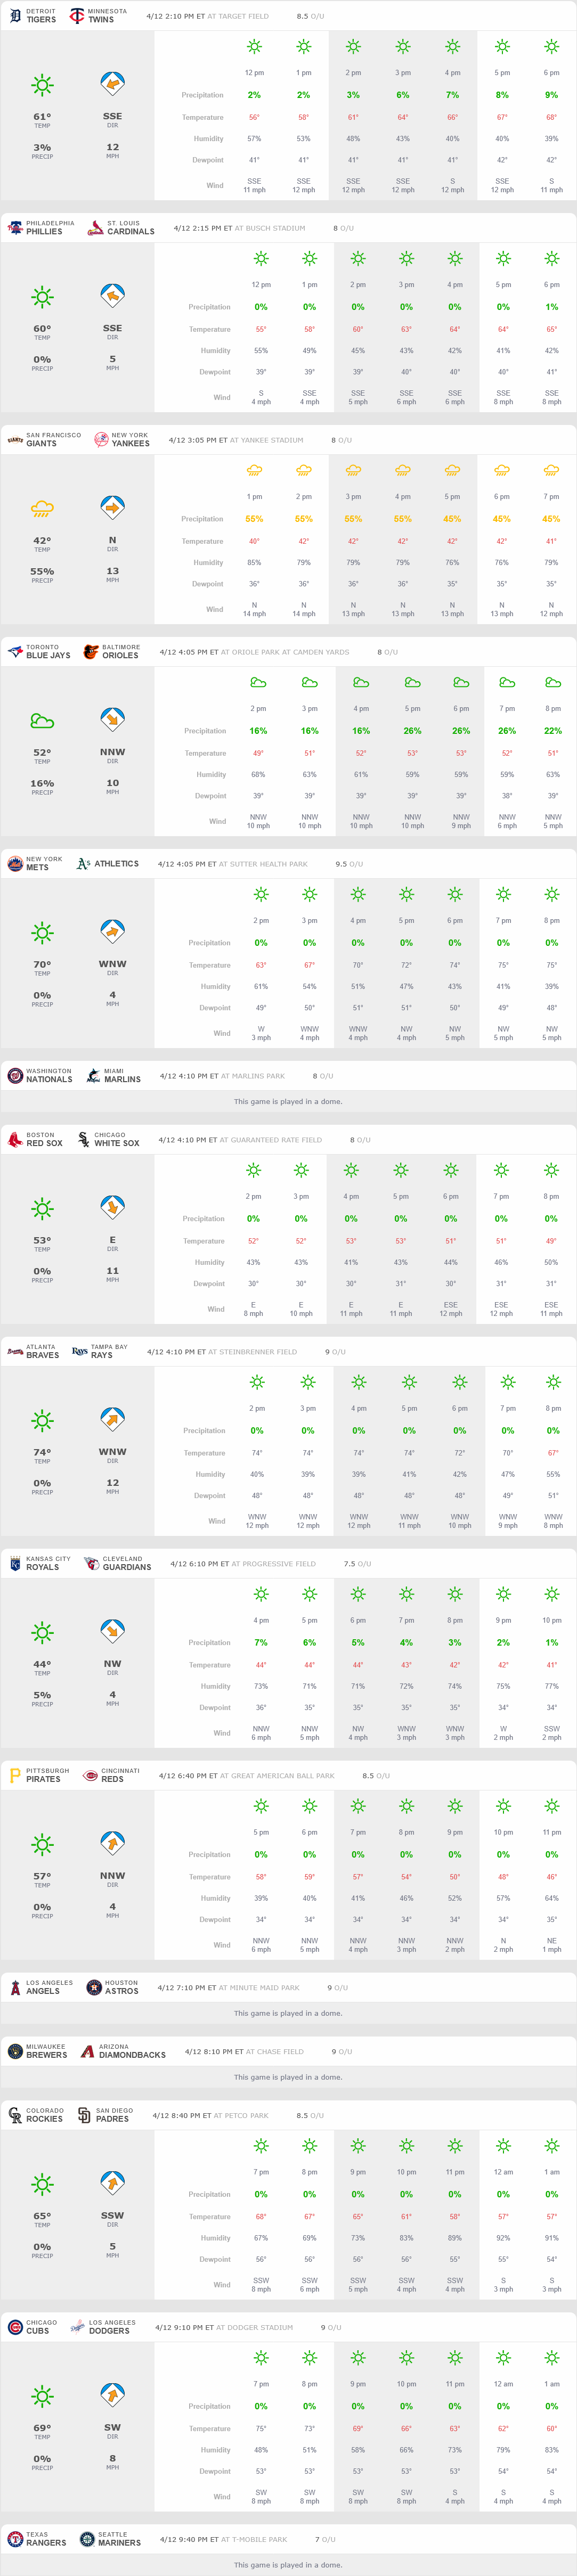Click the Detroit Tigers team logo
This screenshot has width=577, height=2576.
point(15,16)
